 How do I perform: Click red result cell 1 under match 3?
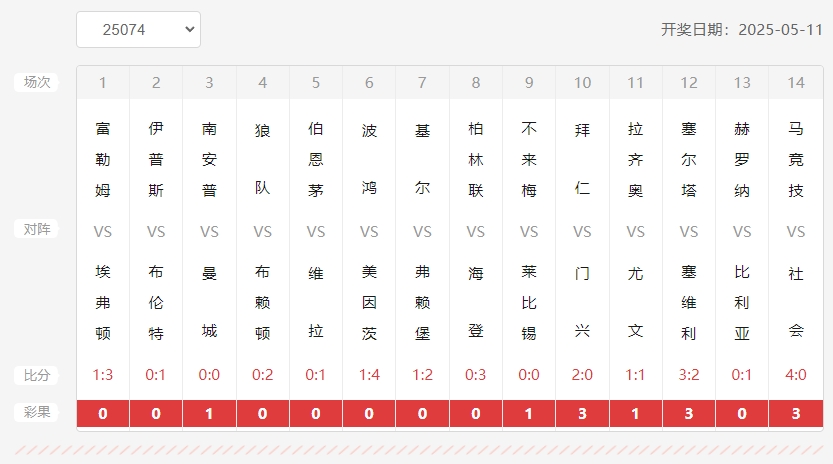[x=209, y=414]
